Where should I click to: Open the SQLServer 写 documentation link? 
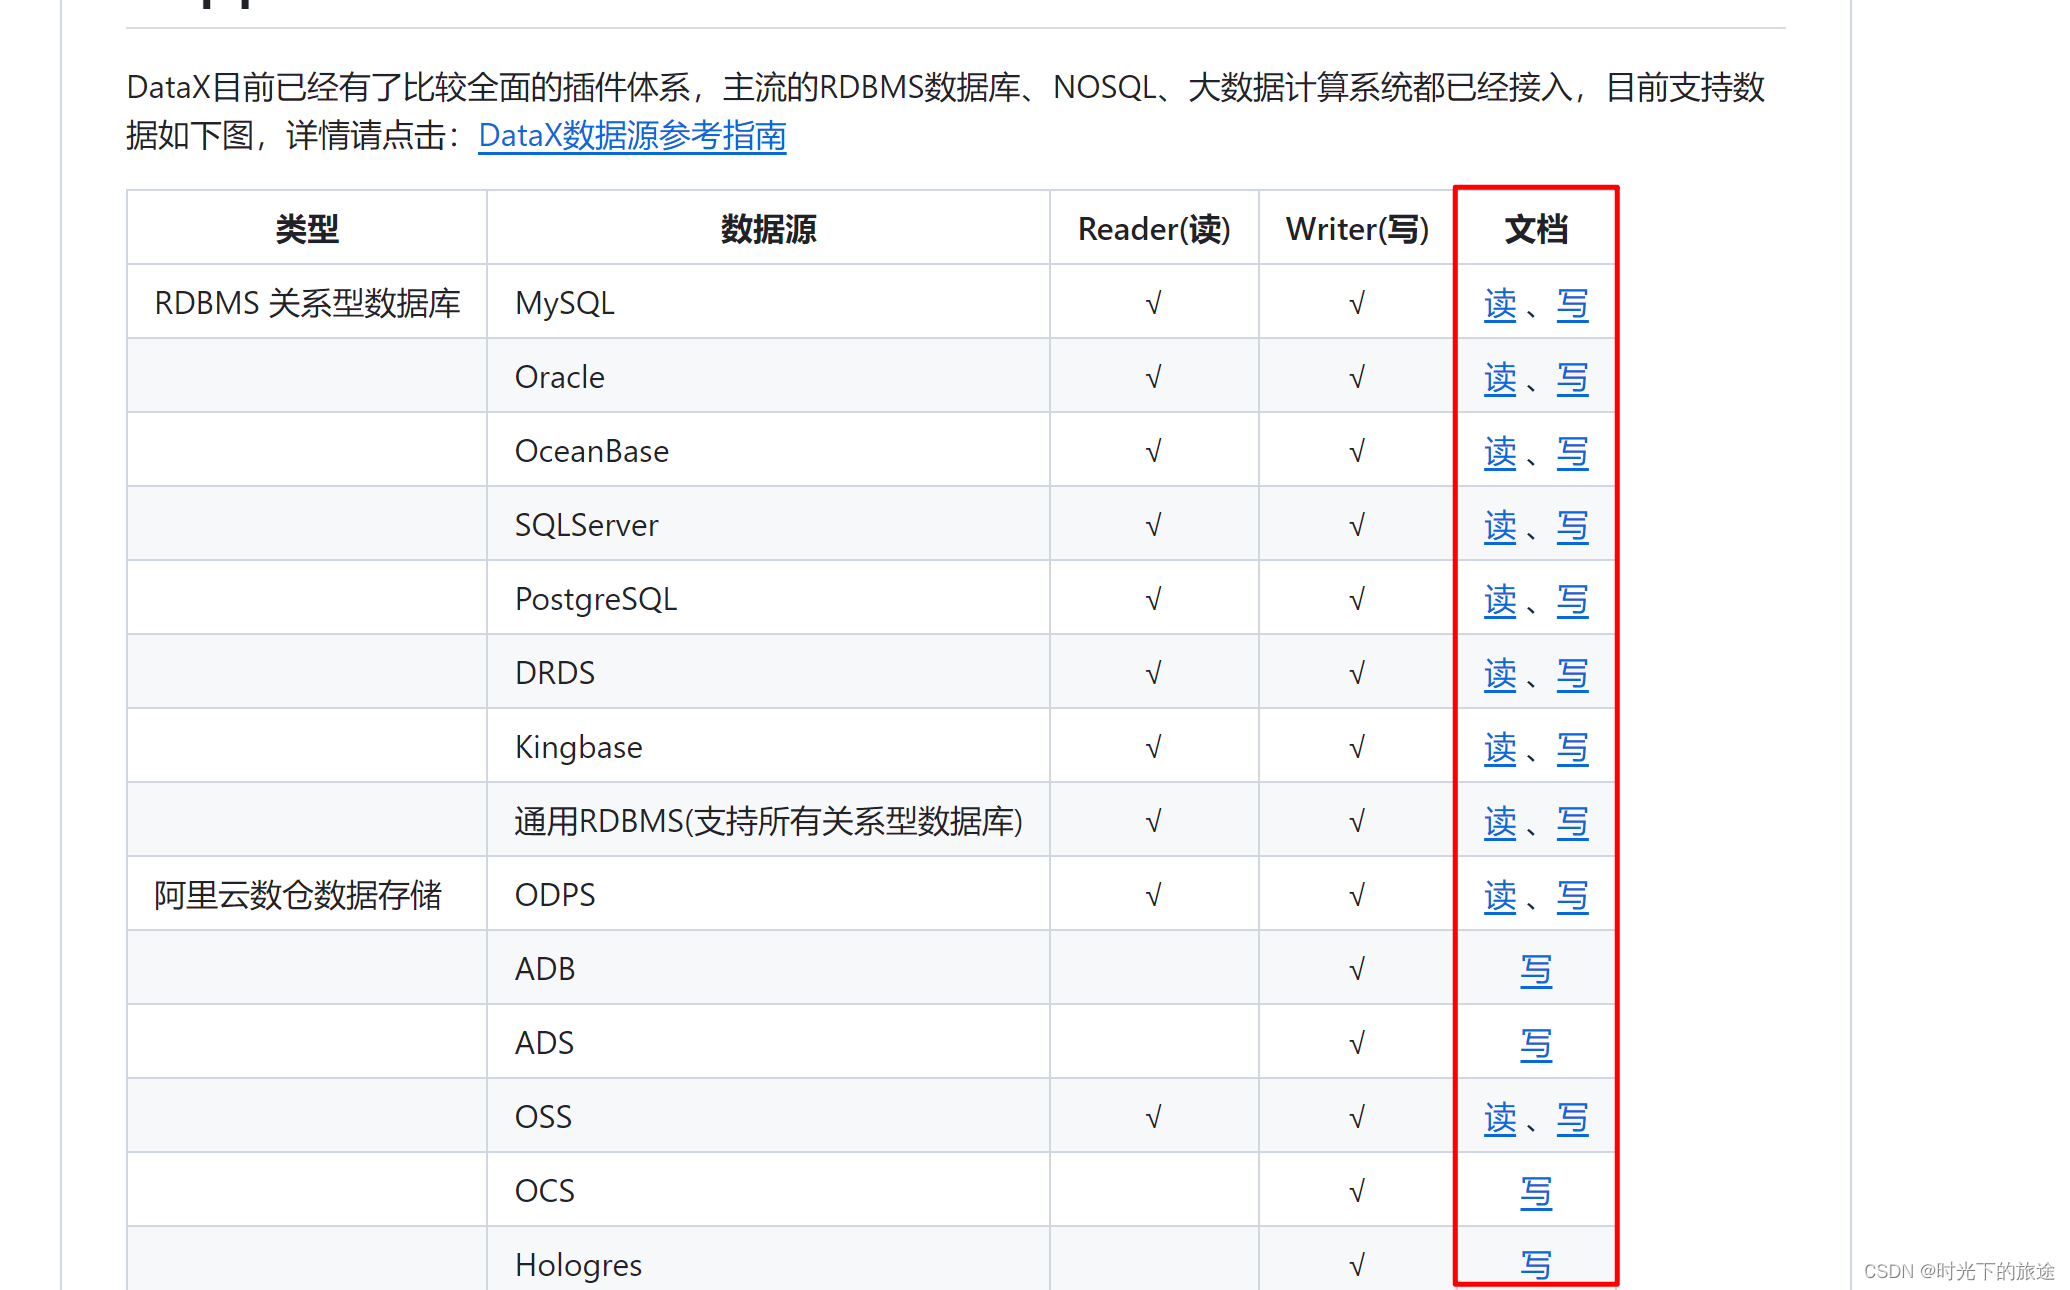pos(1572,526)
